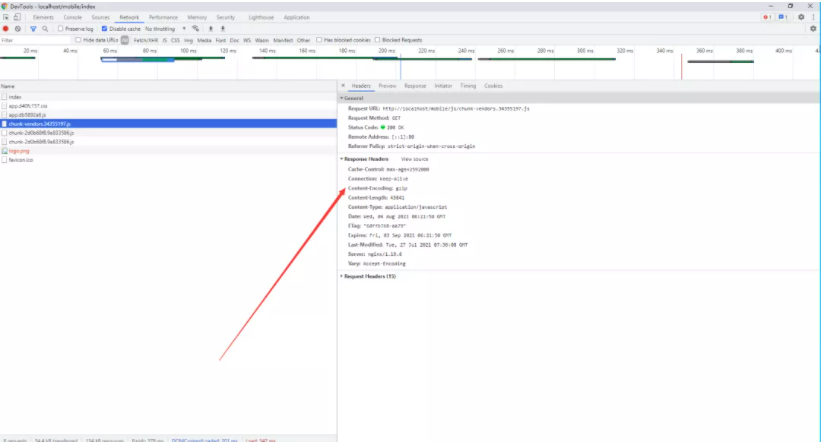Filter requests by Font
823x448 pixels.
[x=220, y=40]
